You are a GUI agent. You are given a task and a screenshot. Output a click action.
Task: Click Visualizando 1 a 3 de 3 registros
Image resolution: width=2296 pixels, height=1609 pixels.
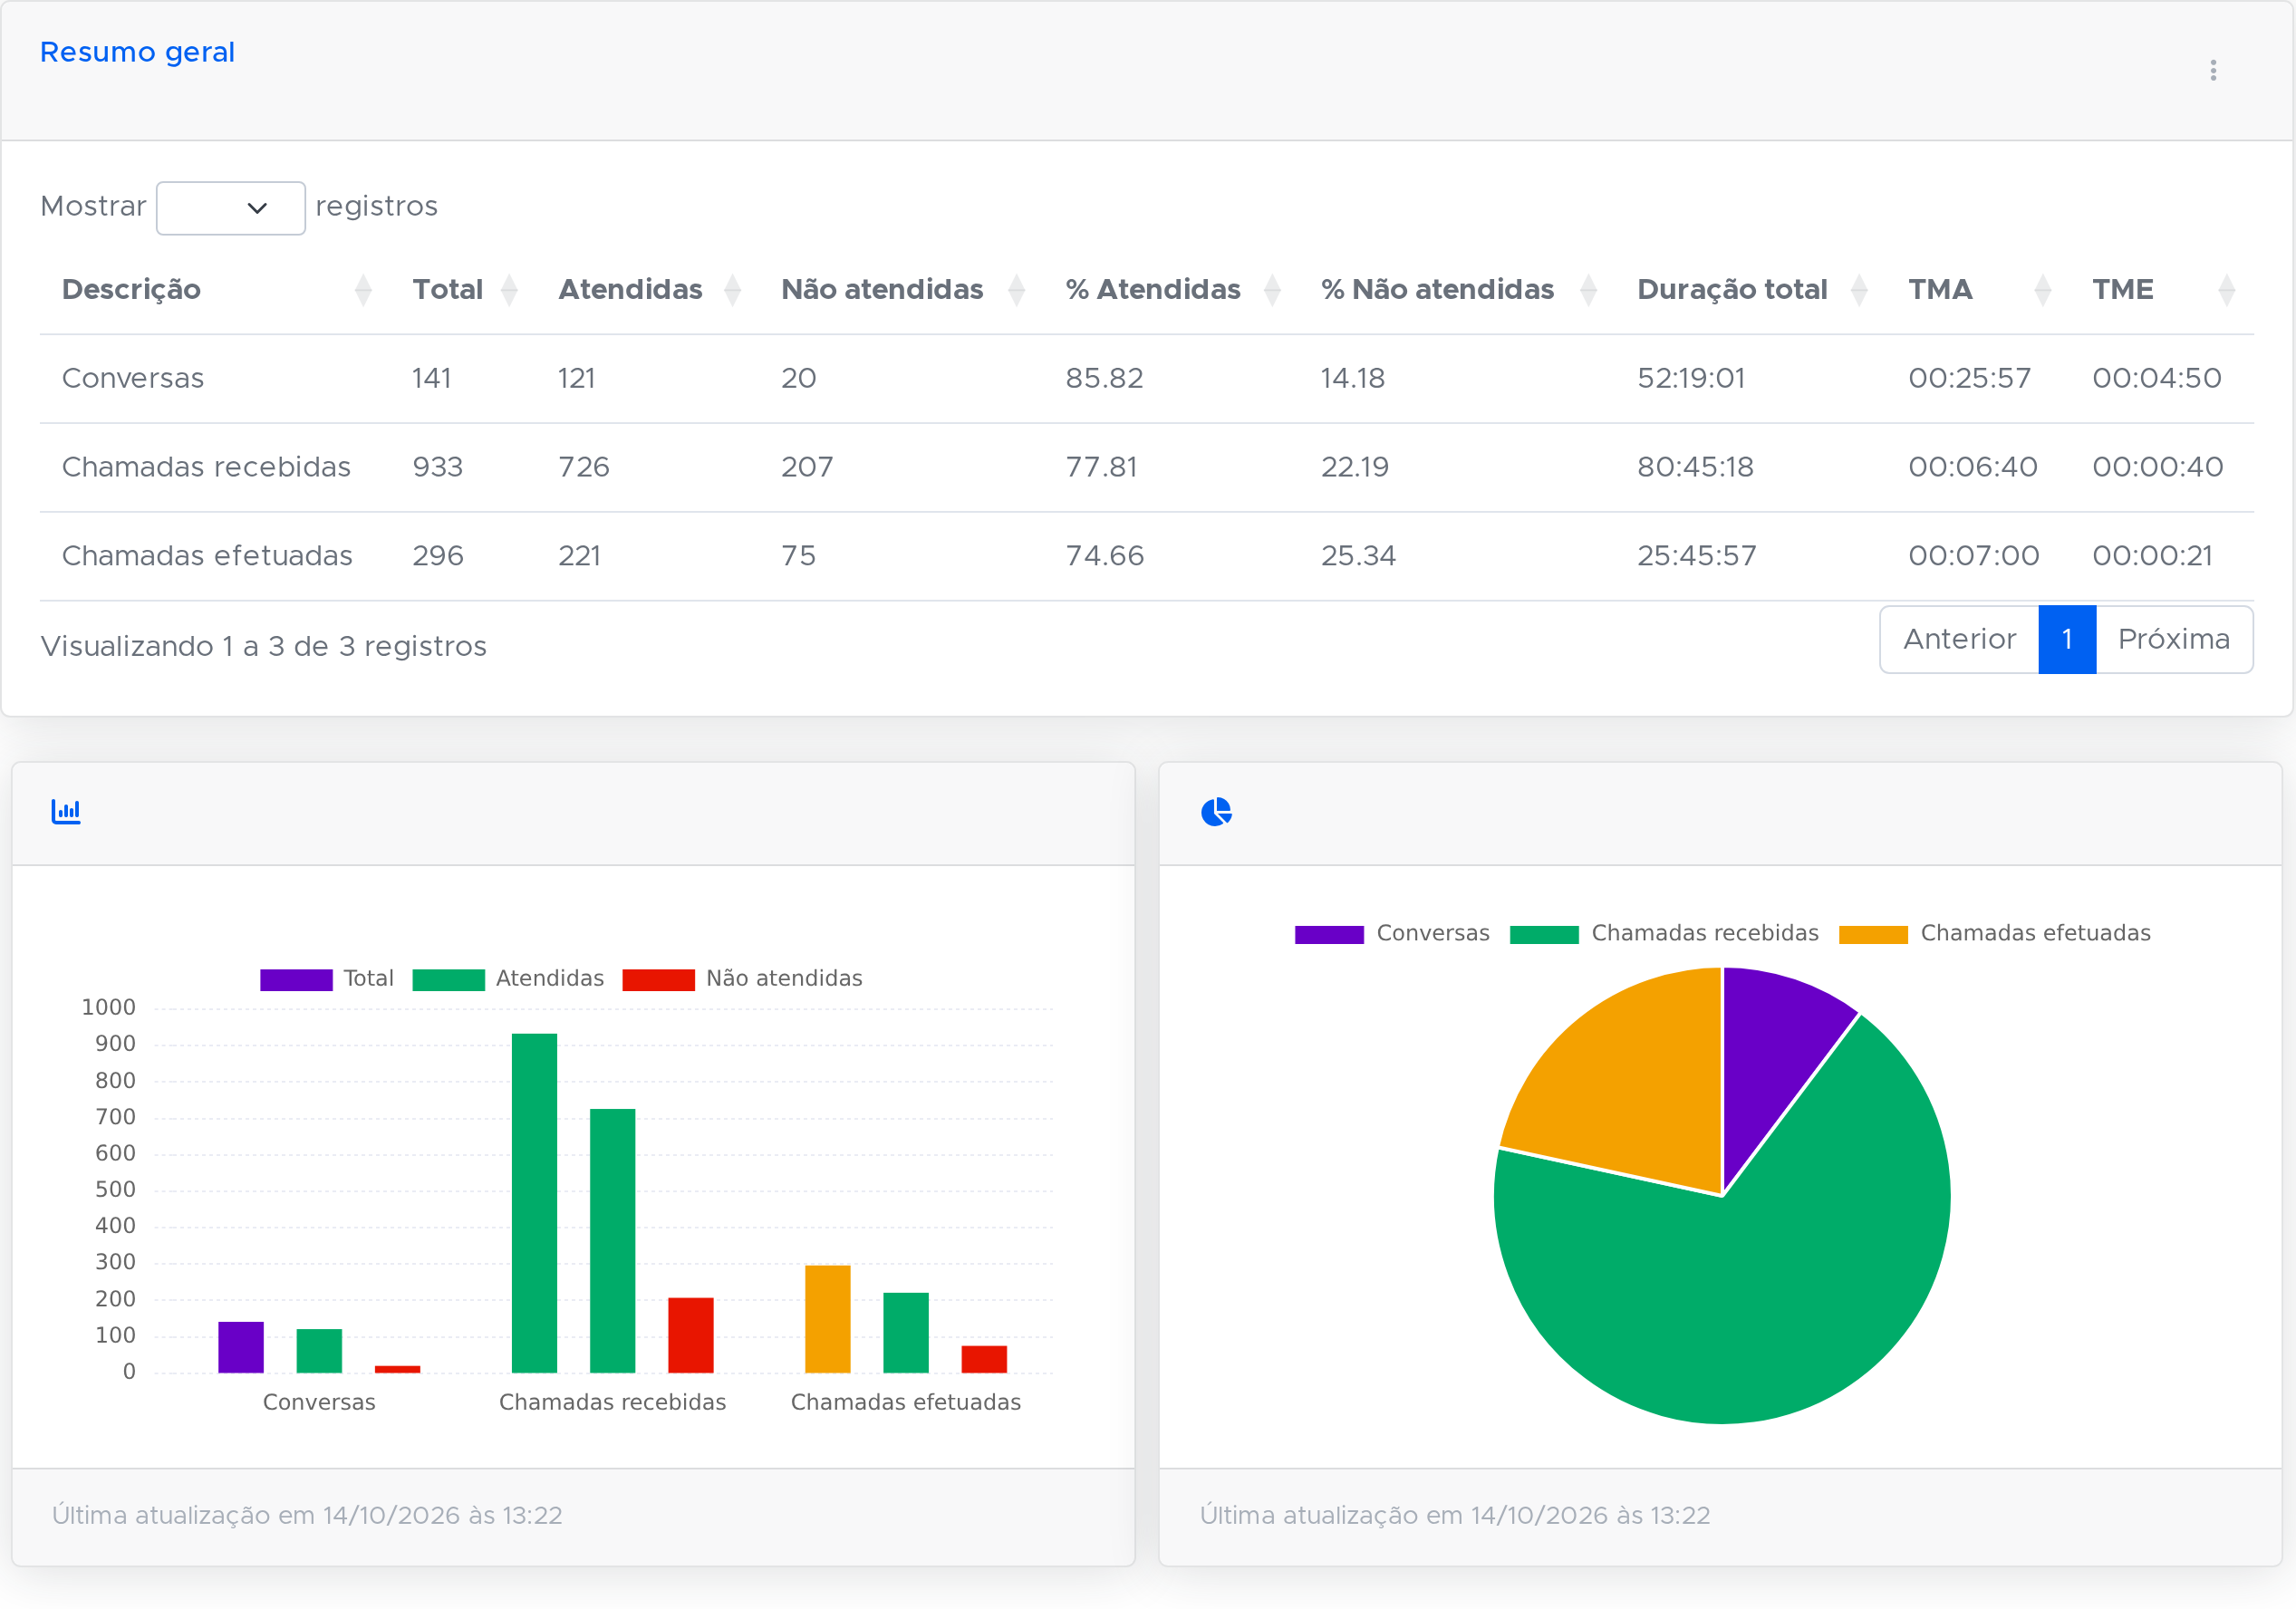click(264, 647)
